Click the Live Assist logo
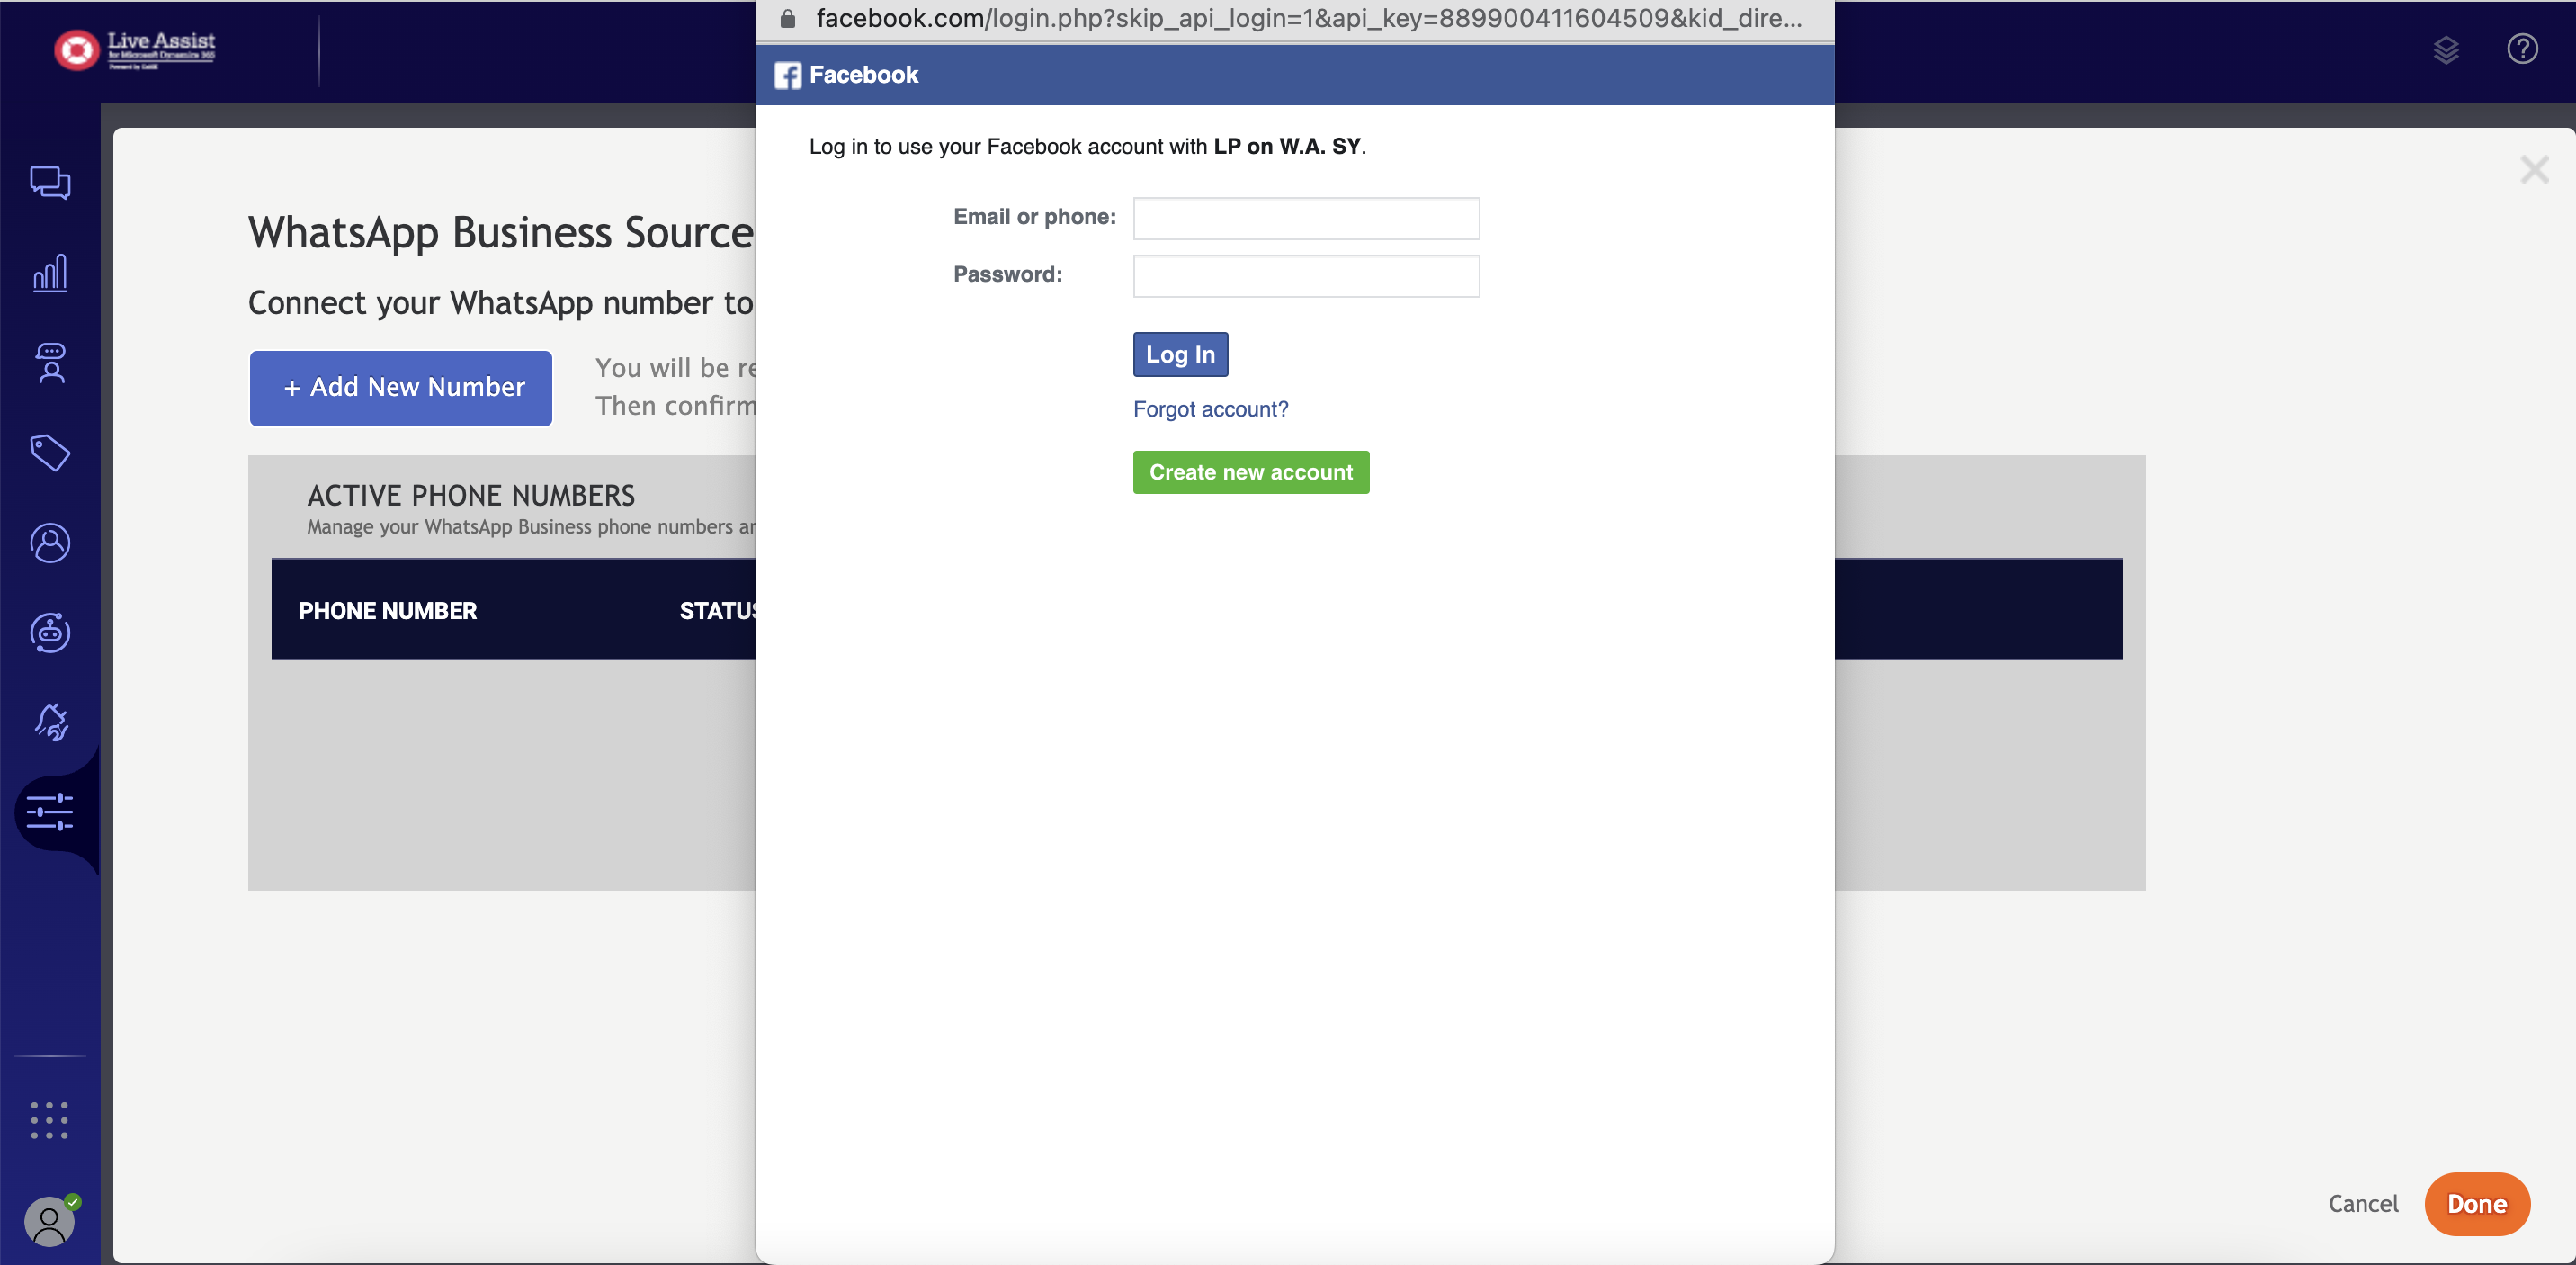The image size is (2576, 1265). click(x=135, y=49)
